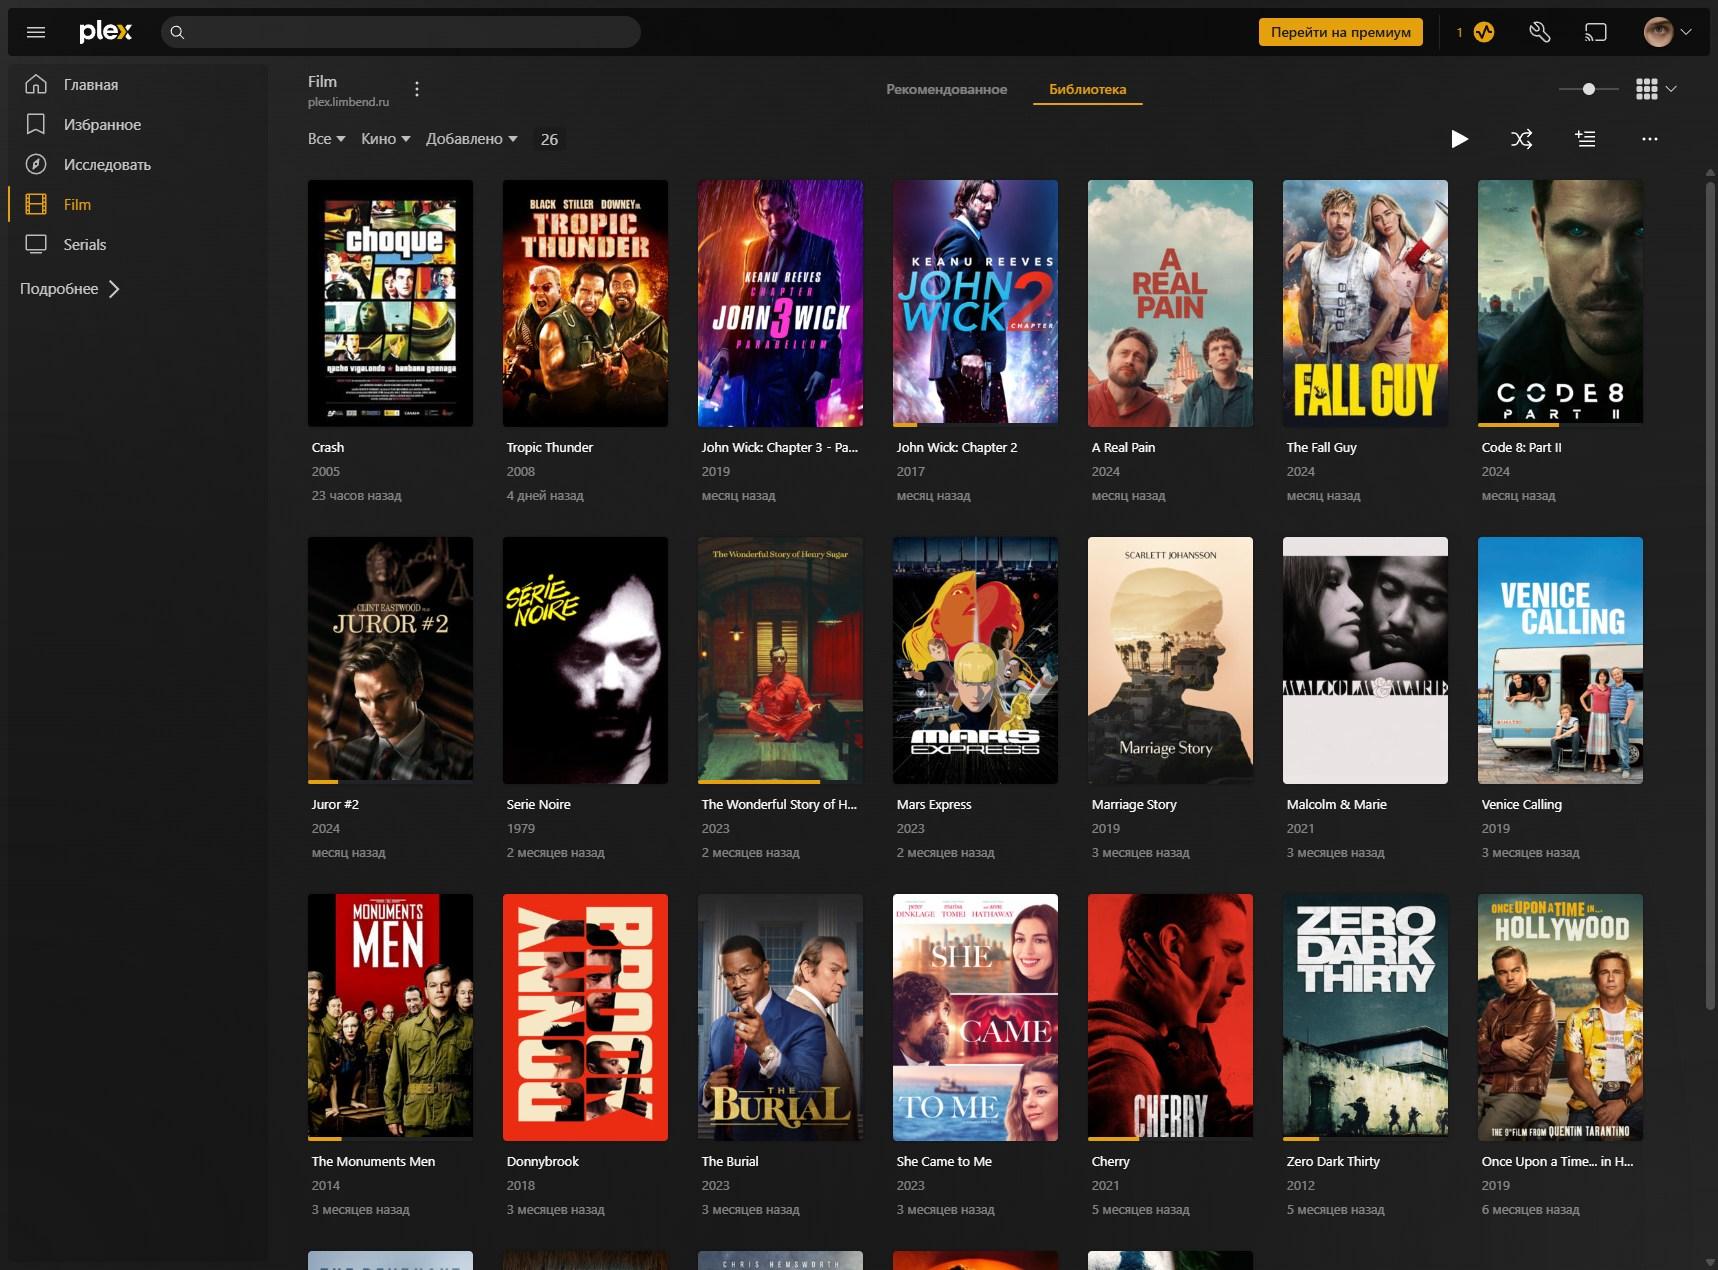Open the Cherry movie poster
The image size is (1718, 1270).
pos(1170,1017)
